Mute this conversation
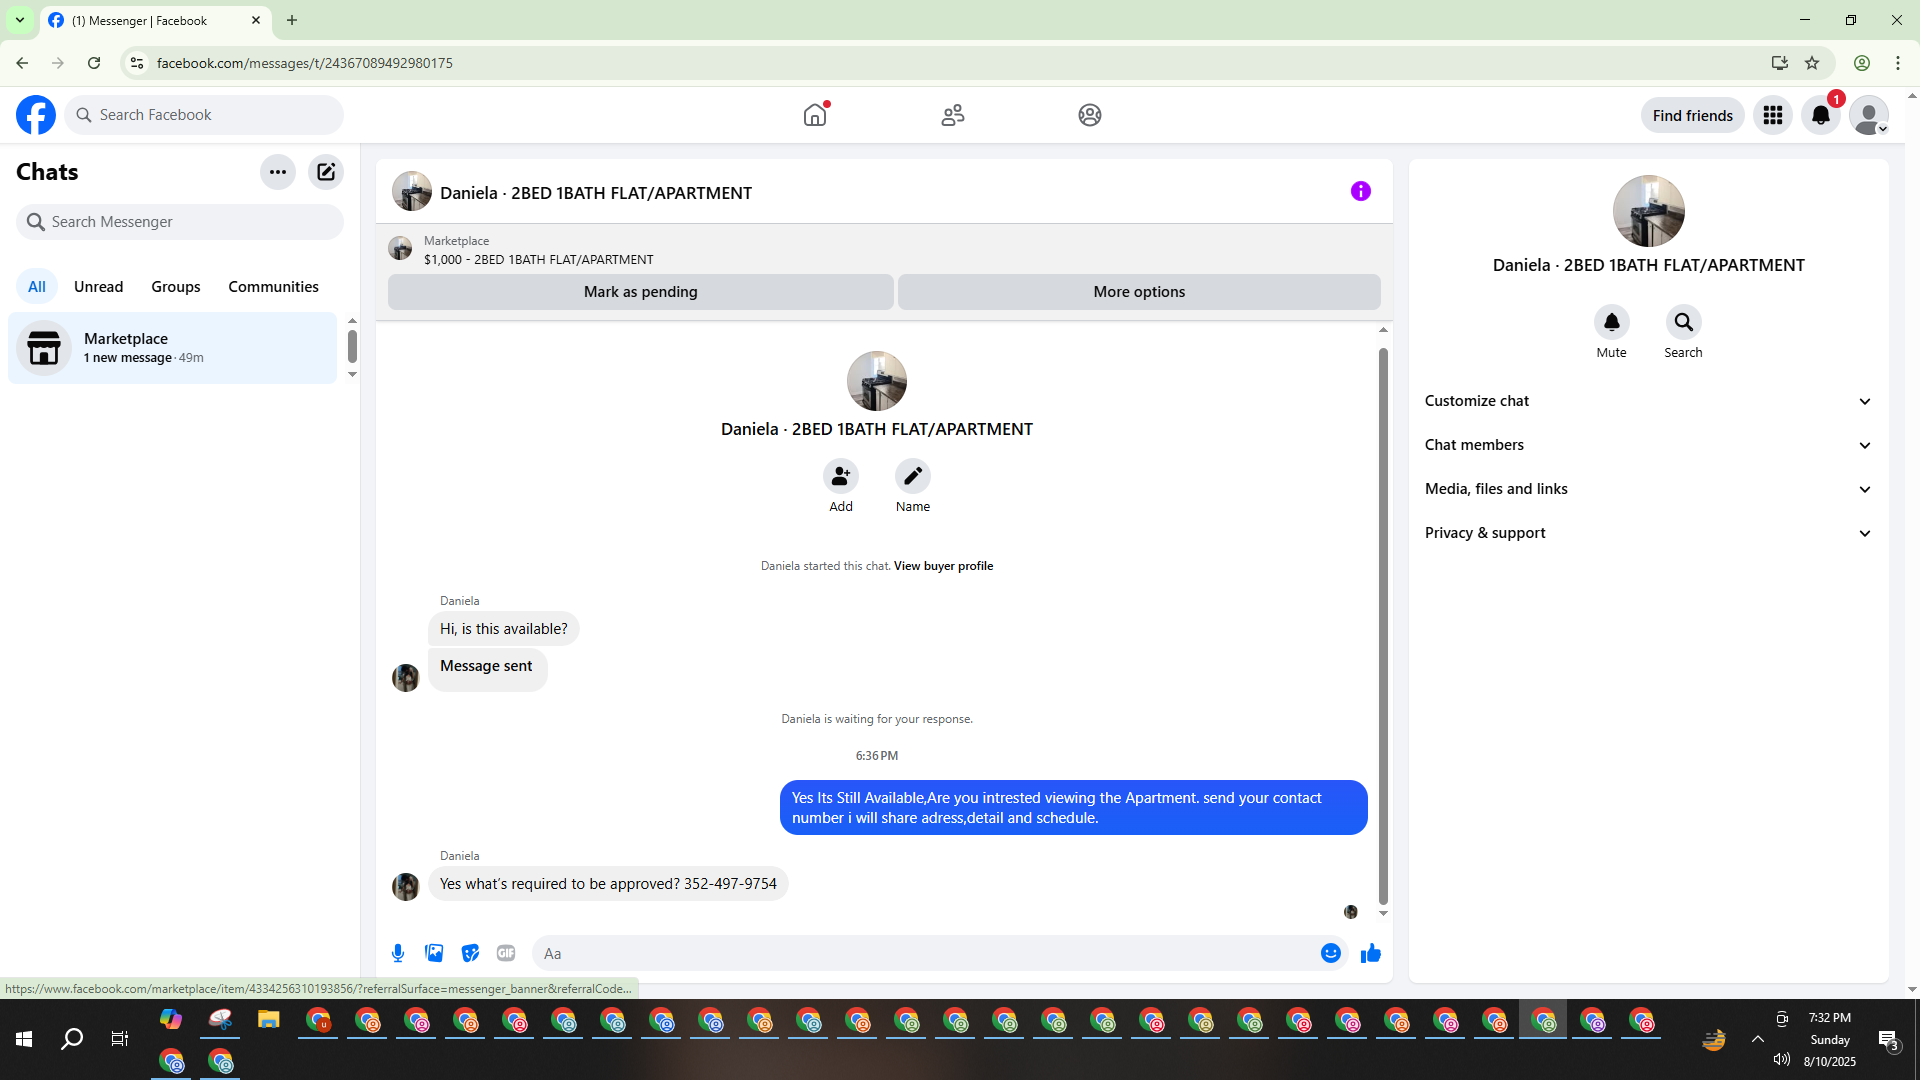The width and height of the screenshot is (1920, 1080). (1611, 323)
